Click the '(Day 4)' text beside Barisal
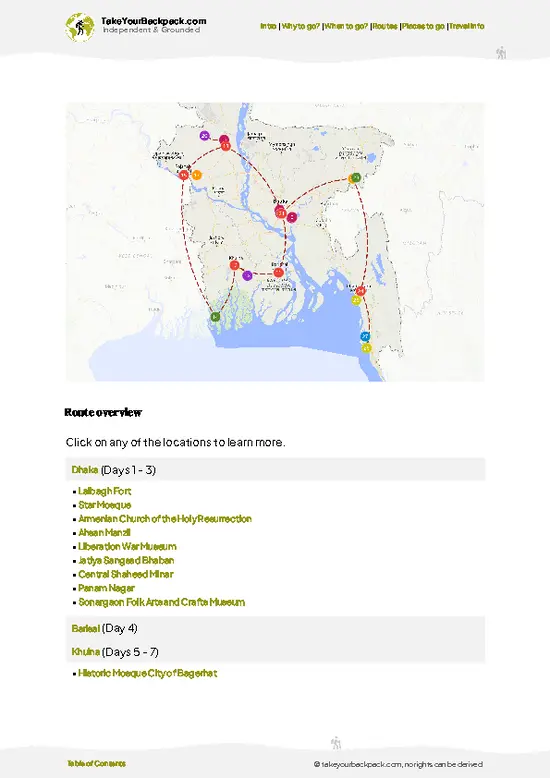 120,629
